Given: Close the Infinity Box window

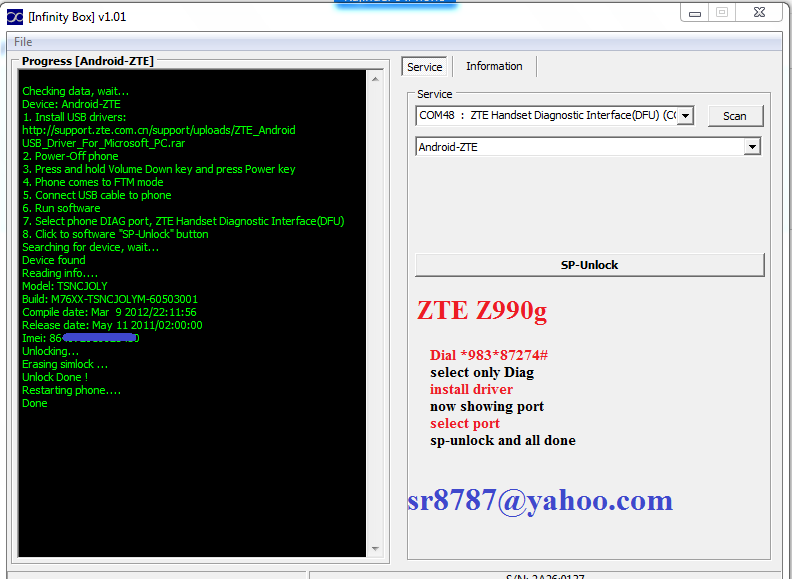Looking at the screenshot, I should (759, 13).
